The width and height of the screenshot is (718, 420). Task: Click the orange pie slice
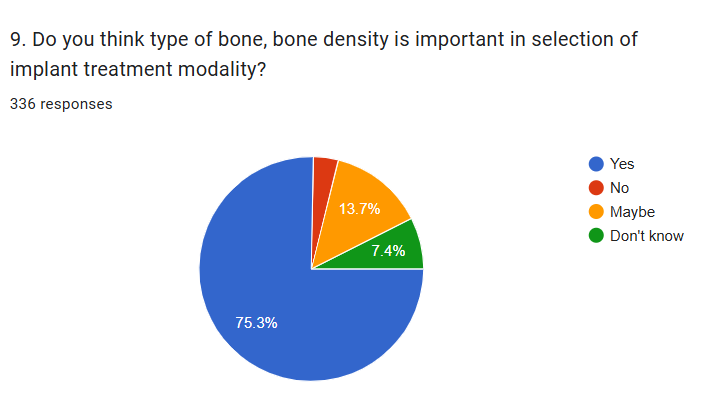365,215
